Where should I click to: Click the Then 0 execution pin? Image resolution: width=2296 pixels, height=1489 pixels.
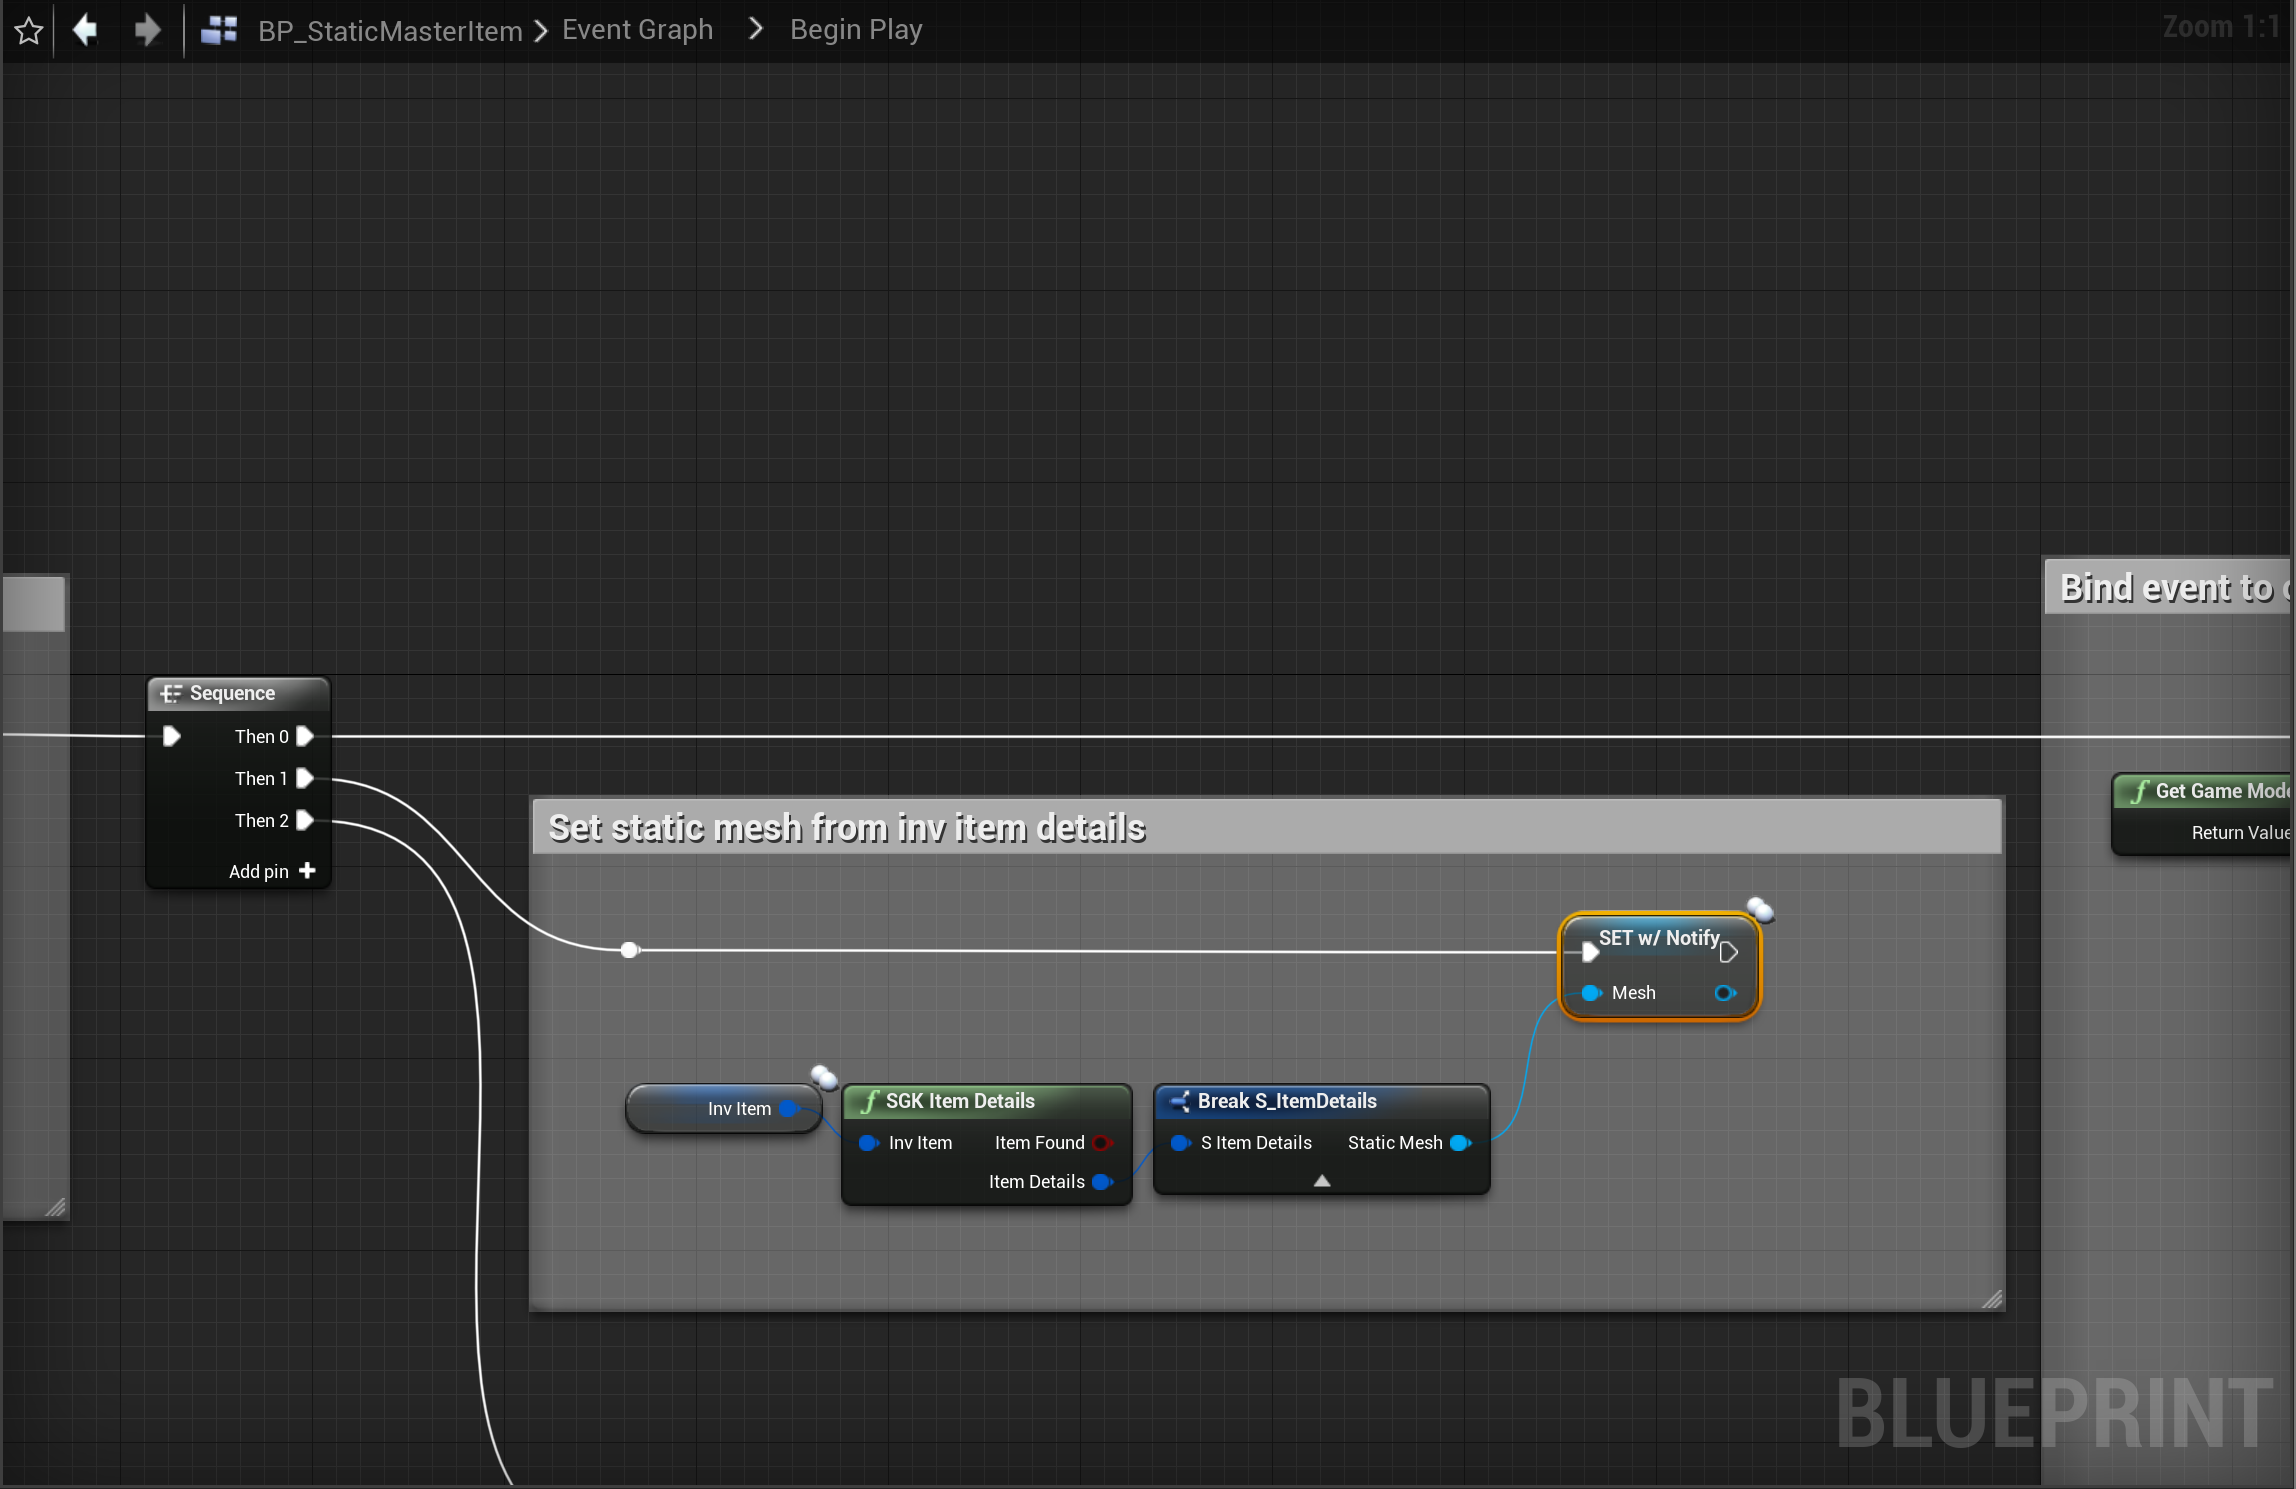coord(306,737)
